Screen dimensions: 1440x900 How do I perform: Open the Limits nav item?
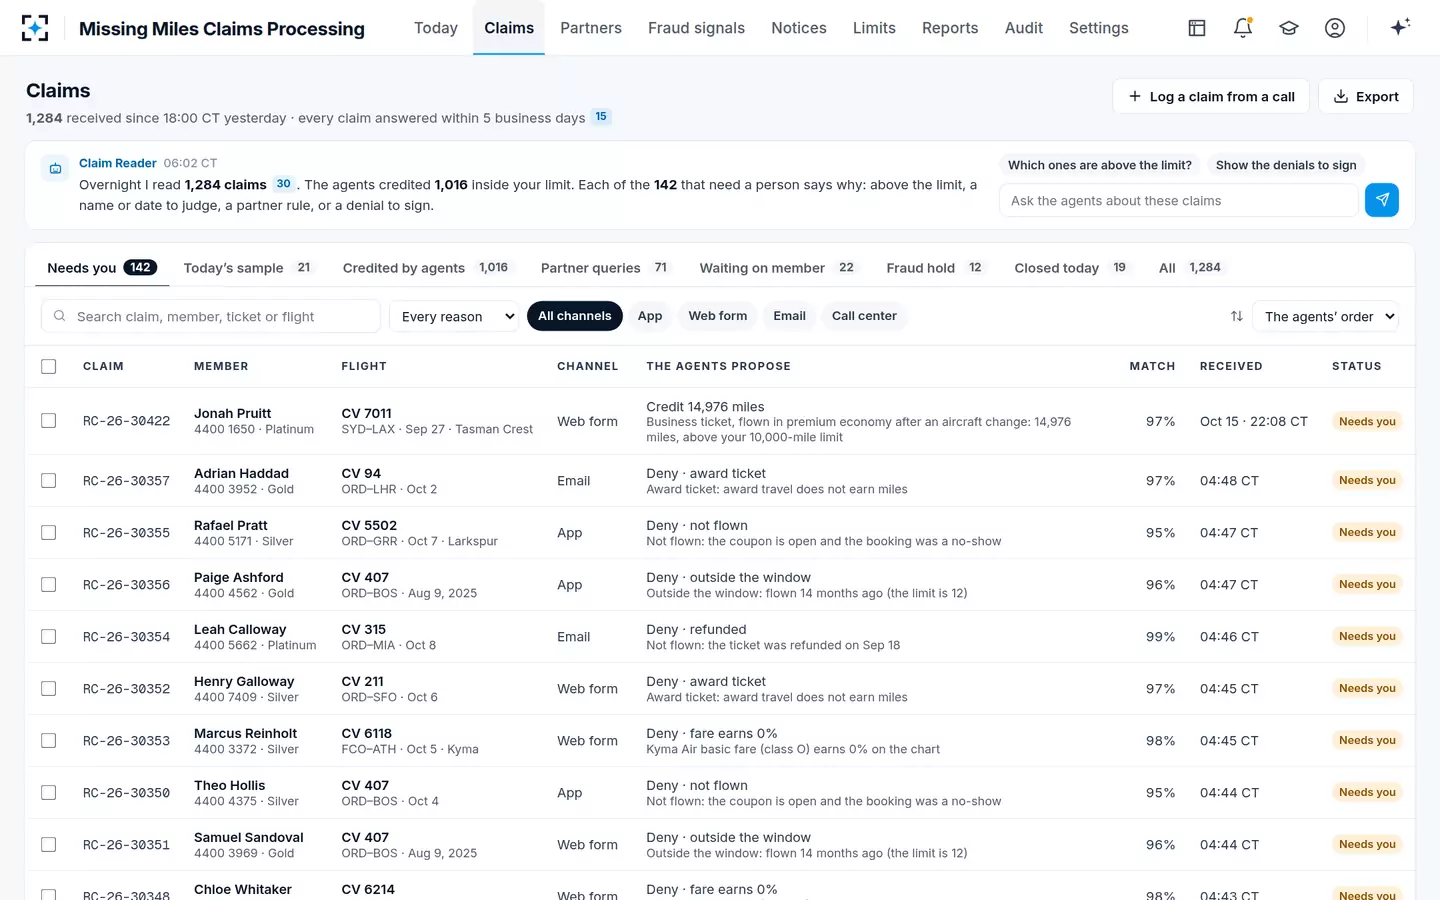pyautogui.click(x=874, y=28)
